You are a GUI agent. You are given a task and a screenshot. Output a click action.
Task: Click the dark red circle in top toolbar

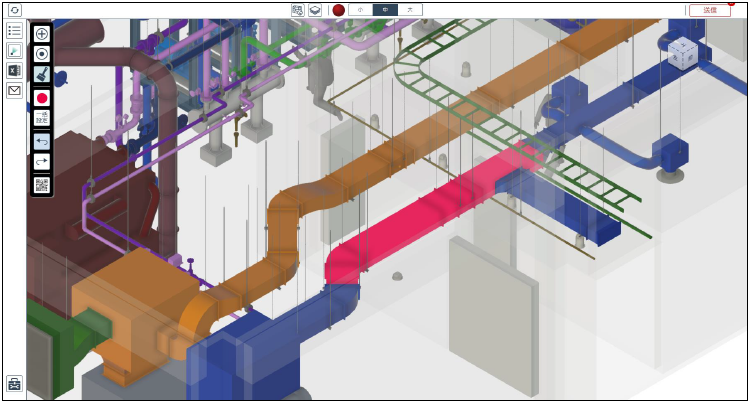(x=338, y=10)
